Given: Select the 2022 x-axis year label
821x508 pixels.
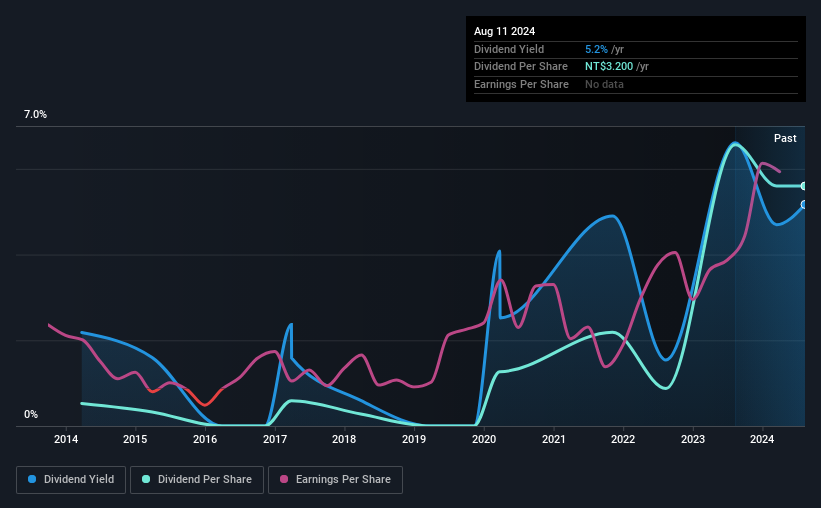Looking at the screenshot, I should coord(623,439).
